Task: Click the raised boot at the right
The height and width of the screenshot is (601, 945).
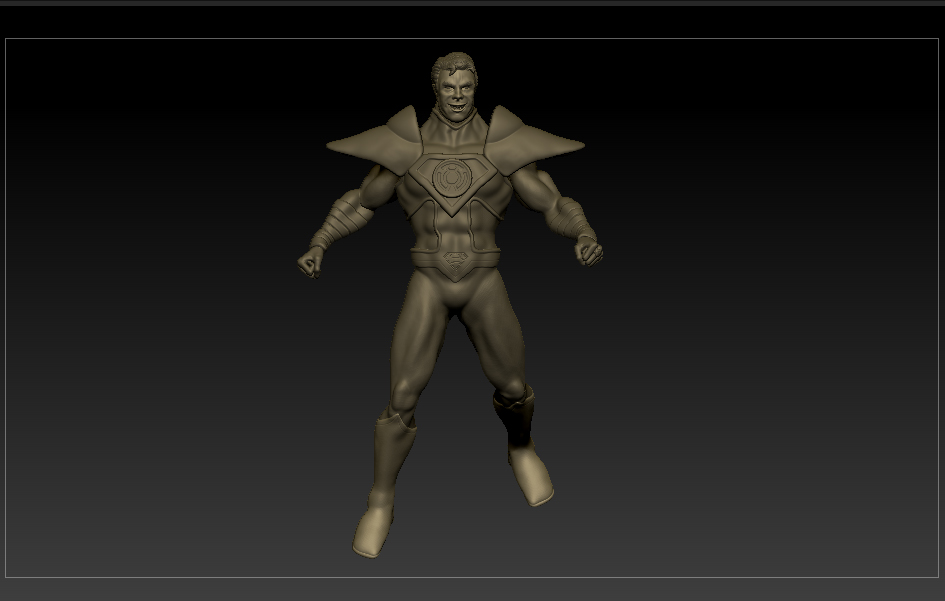Action: 522,445
